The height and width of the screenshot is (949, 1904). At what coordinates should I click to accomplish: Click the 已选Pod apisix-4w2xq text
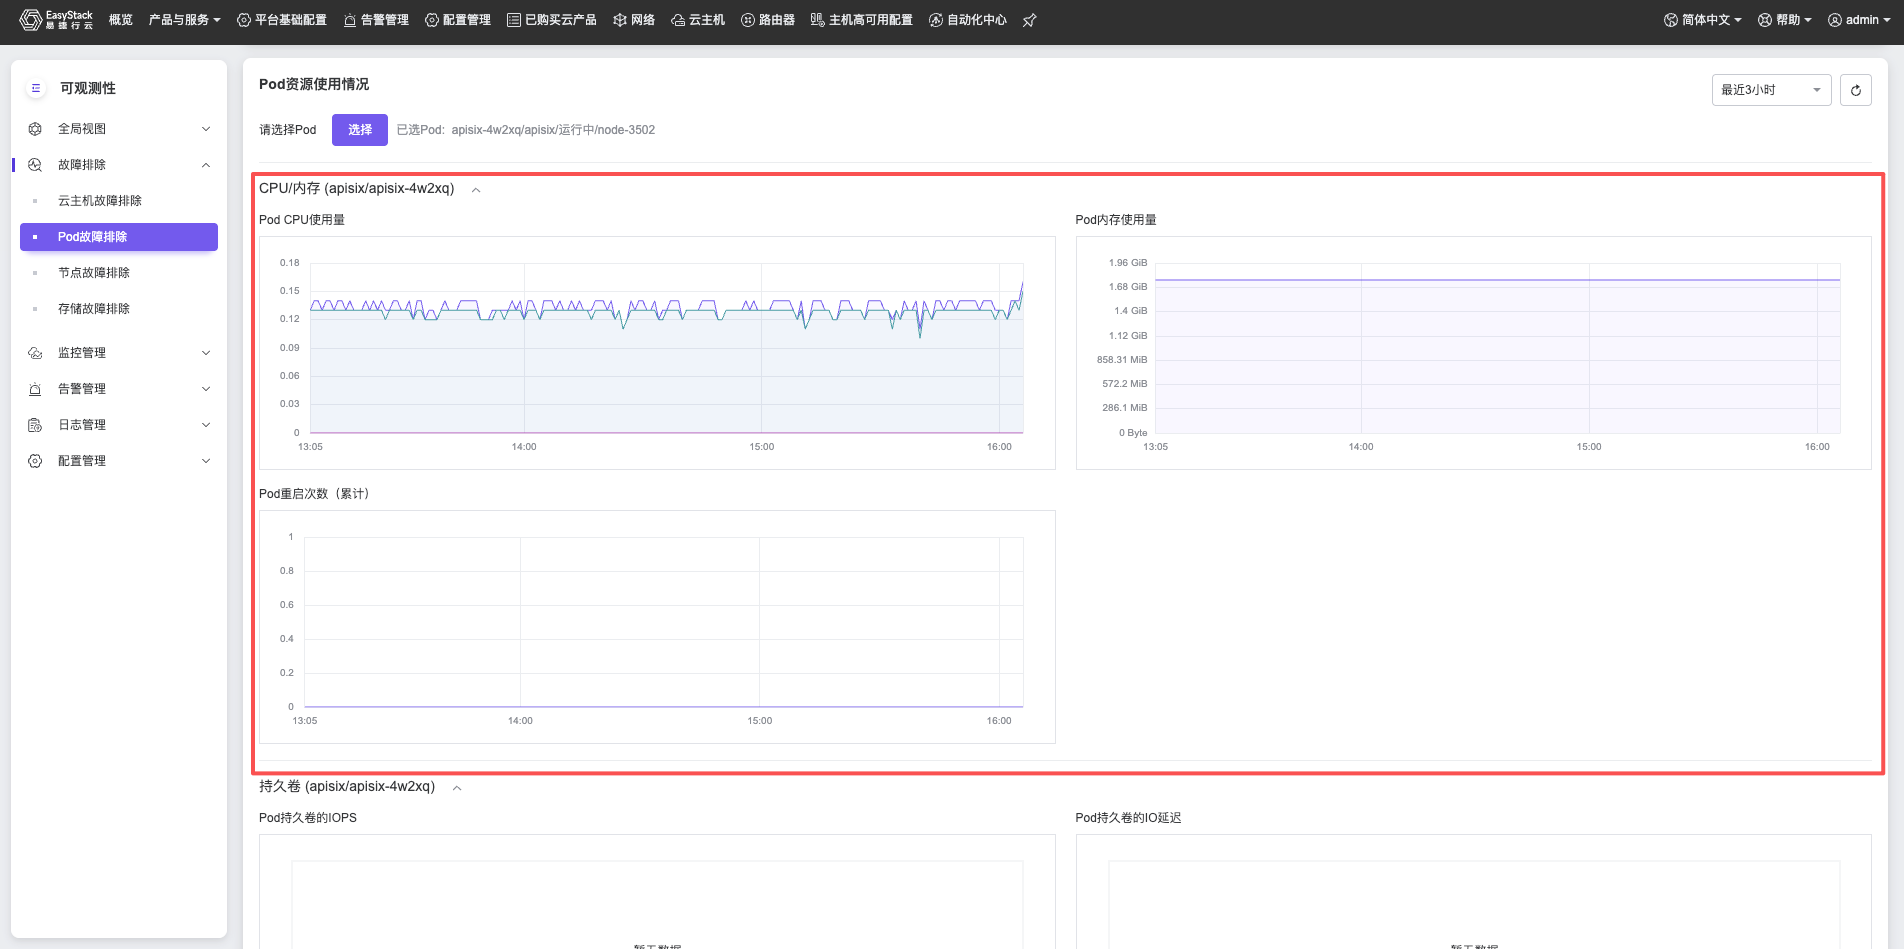(526, 130)
